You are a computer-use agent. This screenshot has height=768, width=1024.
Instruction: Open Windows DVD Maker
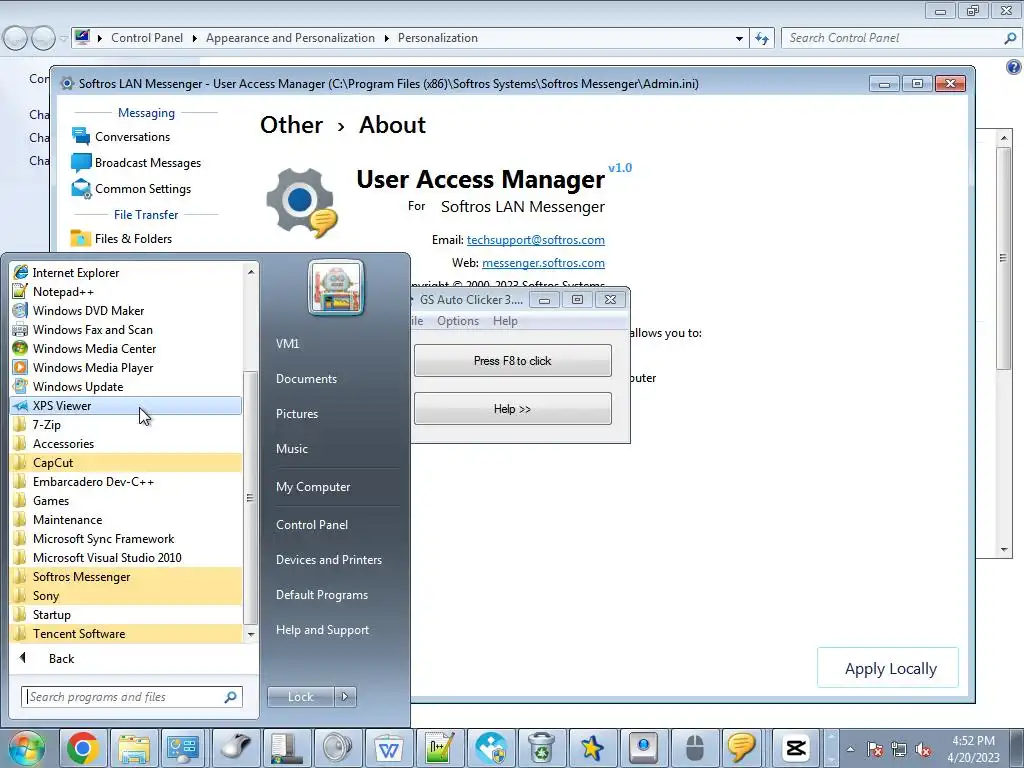click(126, 311)
